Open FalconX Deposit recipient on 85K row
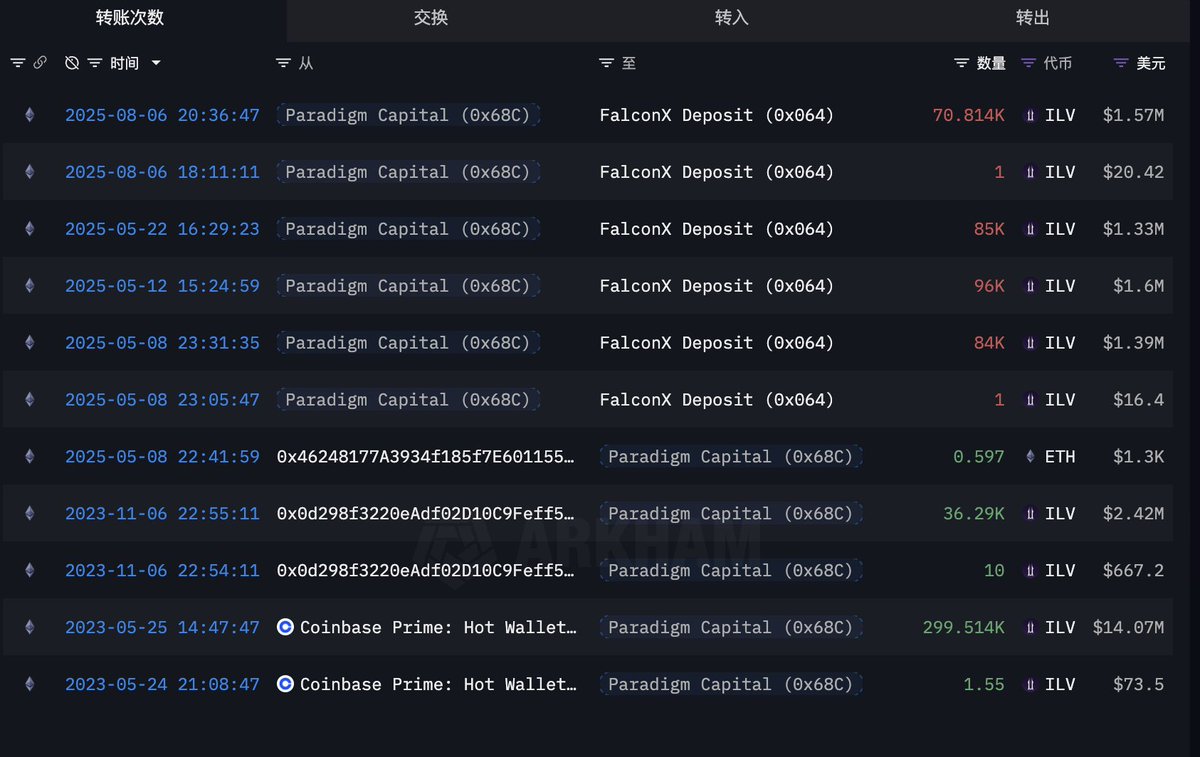This screenshot has width=1200, height=757. pos(717,229)
